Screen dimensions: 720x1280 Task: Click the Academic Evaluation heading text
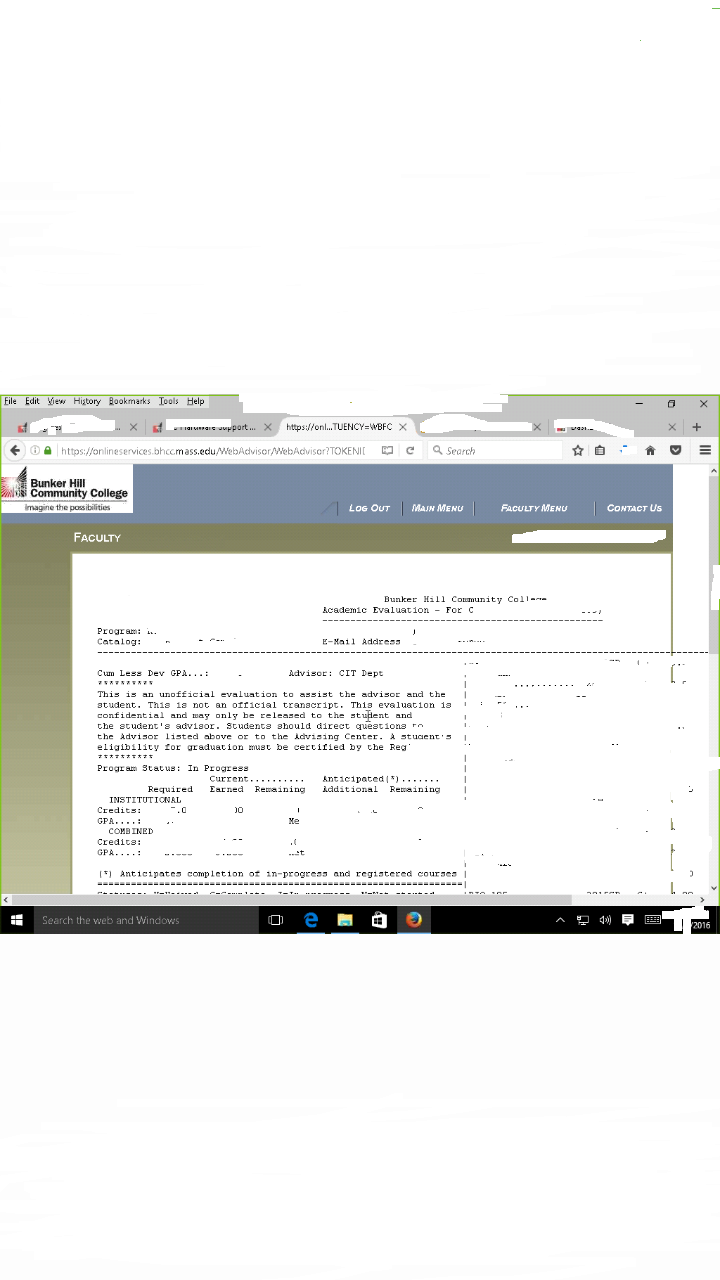coord(398,610)
